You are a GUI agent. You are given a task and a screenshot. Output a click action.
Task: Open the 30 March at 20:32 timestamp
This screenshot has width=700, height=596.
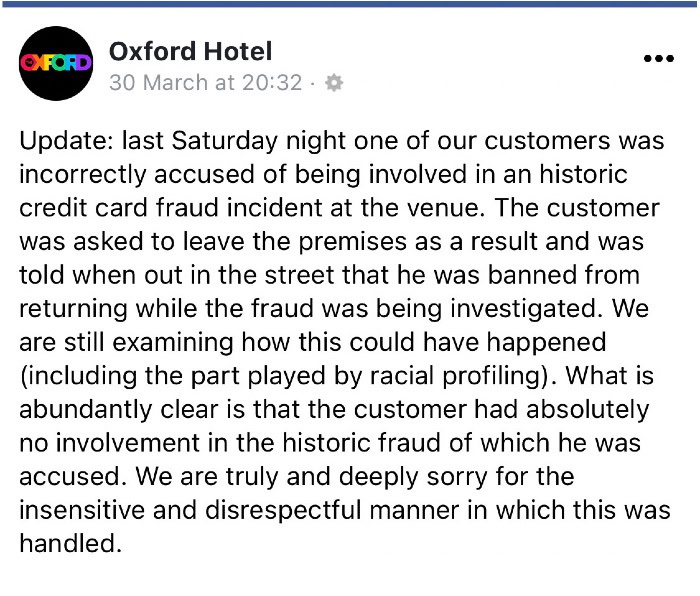(x=206, y=83)
